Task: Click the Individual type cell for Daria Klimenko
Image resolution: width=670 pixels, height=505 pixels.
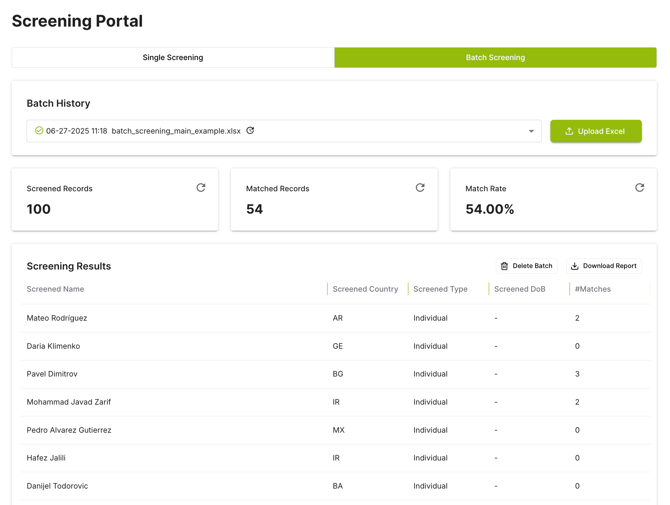Action: coord(430,346)
